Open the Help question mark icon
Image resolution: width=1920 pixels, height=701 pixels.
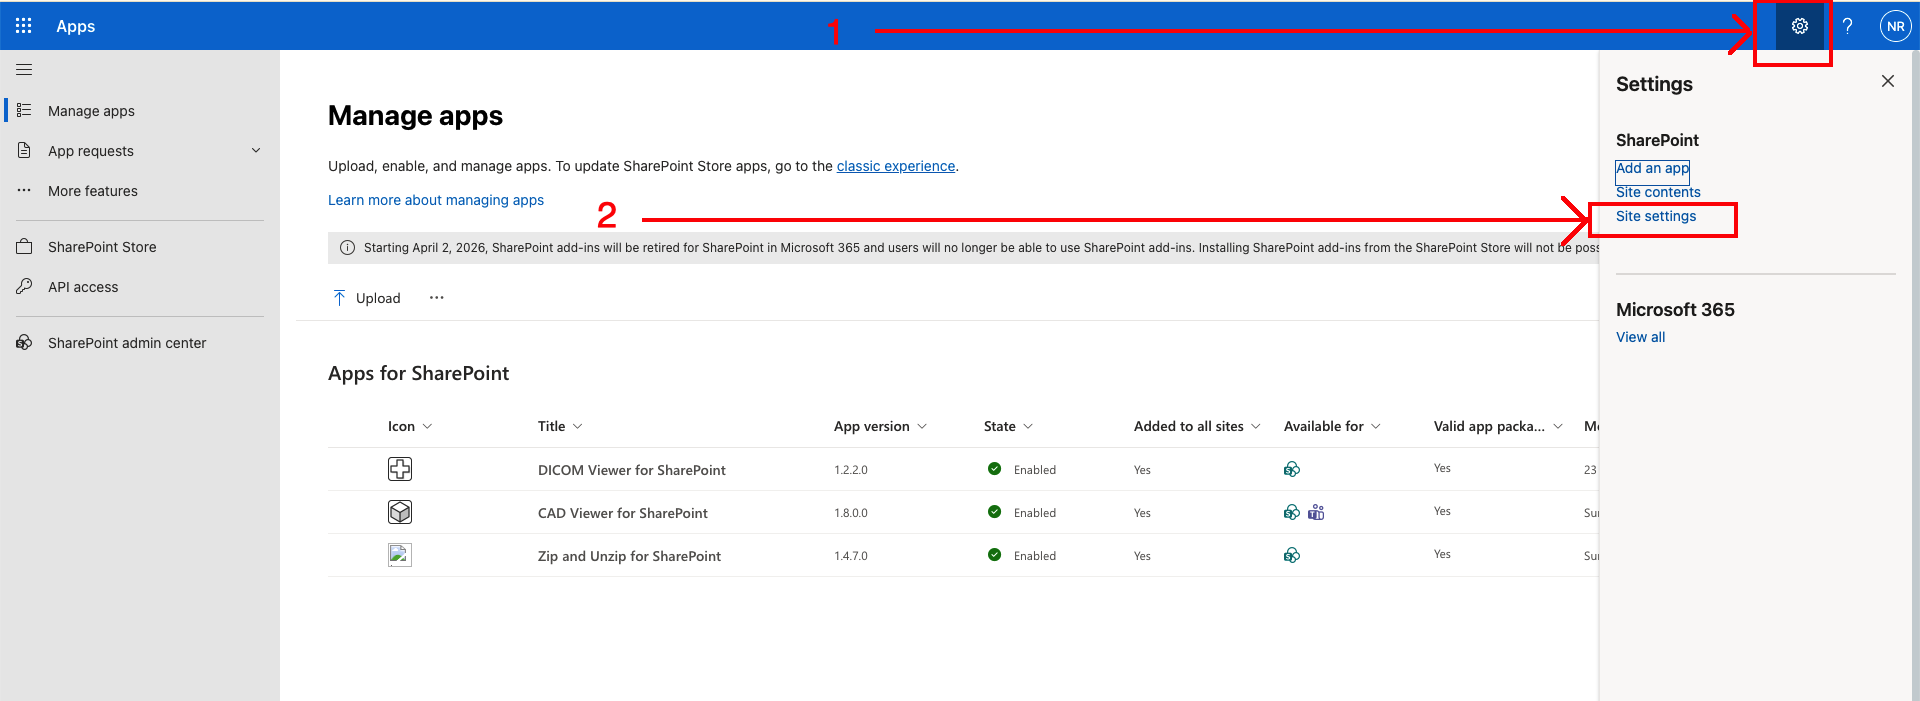[1848, 26]
